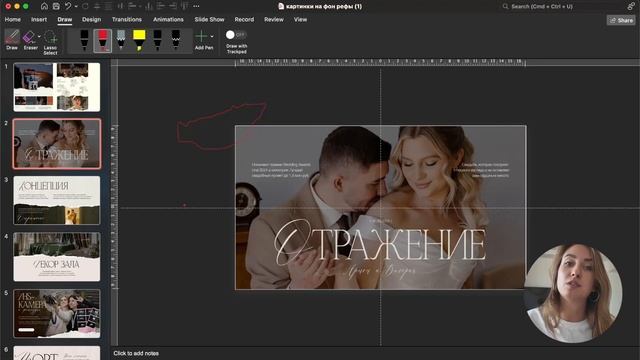The image size is (640, 360).
Task: Pick the red pen
Action: point(102,40)
